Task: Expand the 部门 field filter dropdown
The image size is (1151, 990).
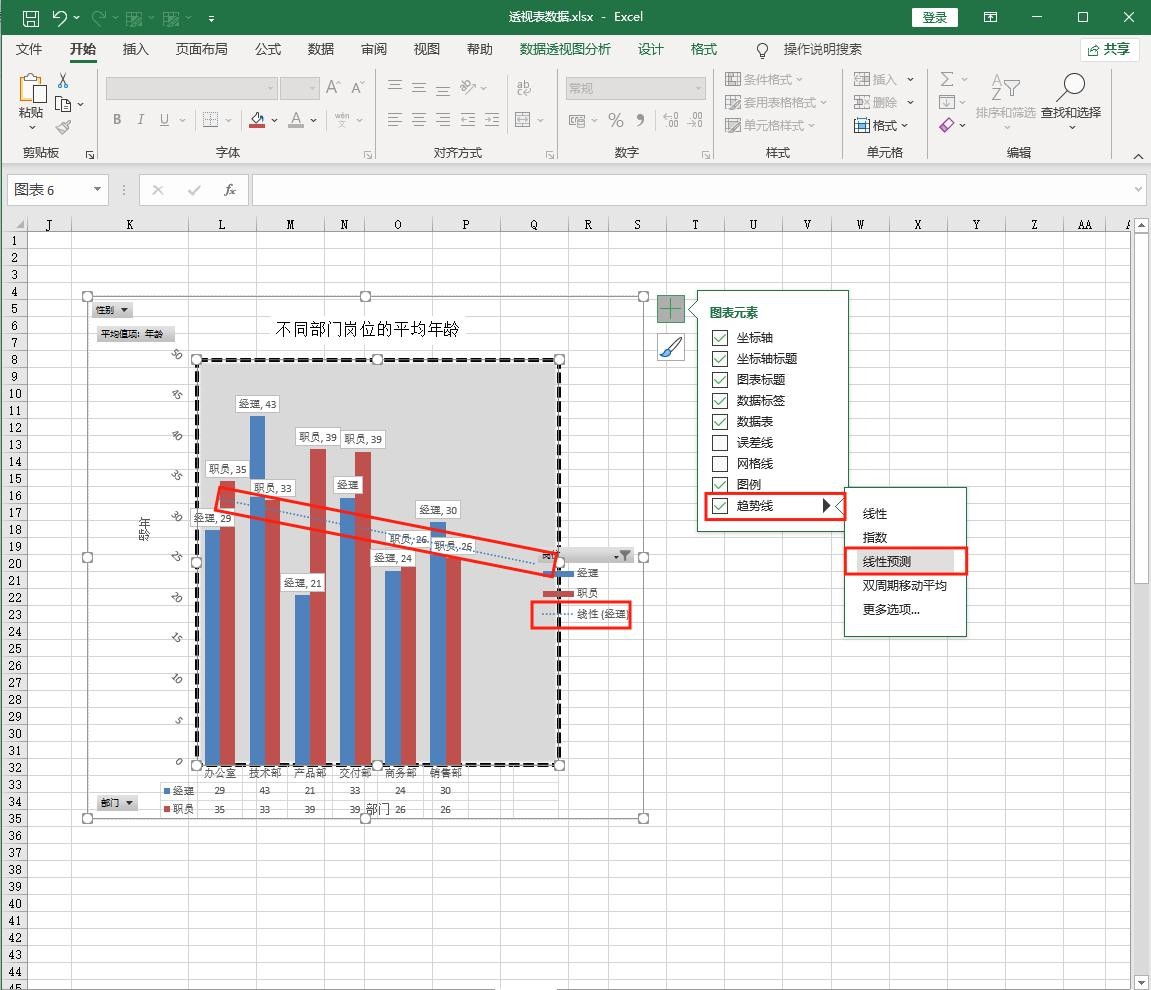Action: 117,803
